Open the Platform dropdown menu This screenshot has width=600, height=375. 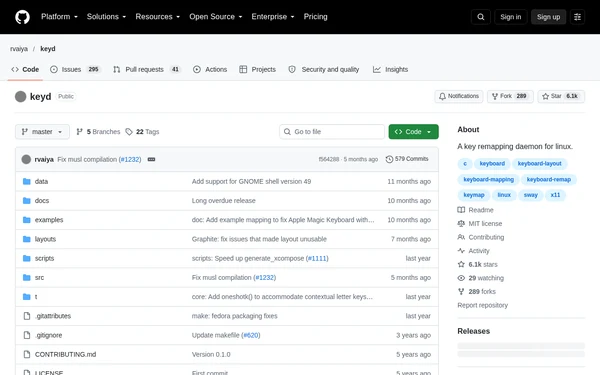[59, 17]
